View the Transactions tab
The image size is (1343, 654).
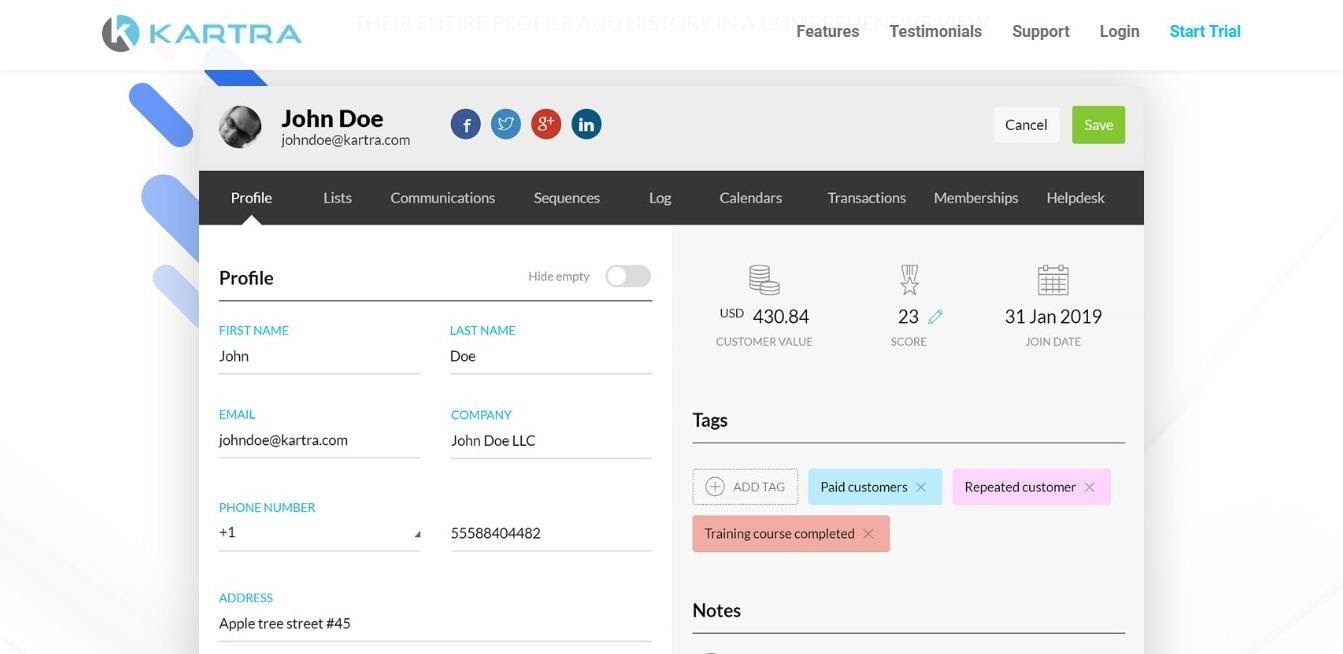867,198
